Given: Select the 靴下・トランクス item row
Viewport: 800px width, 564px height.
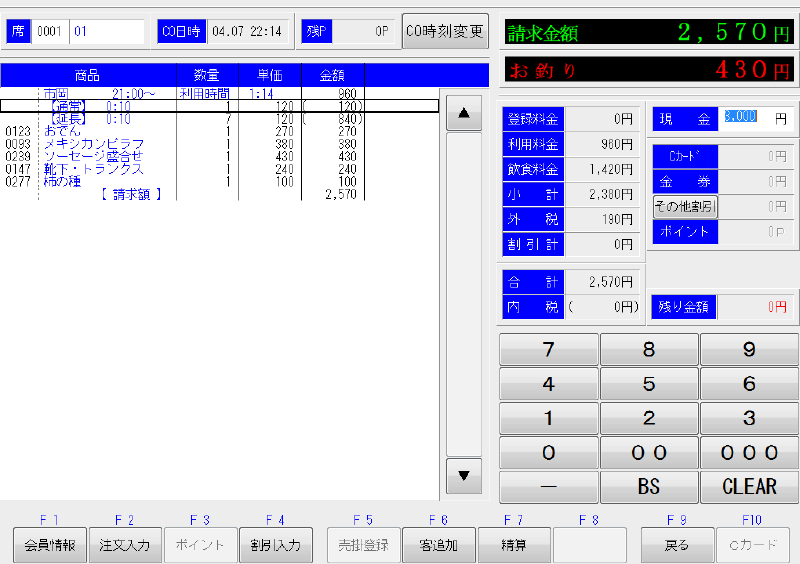Looking at the screenshot, I should 219,169.
